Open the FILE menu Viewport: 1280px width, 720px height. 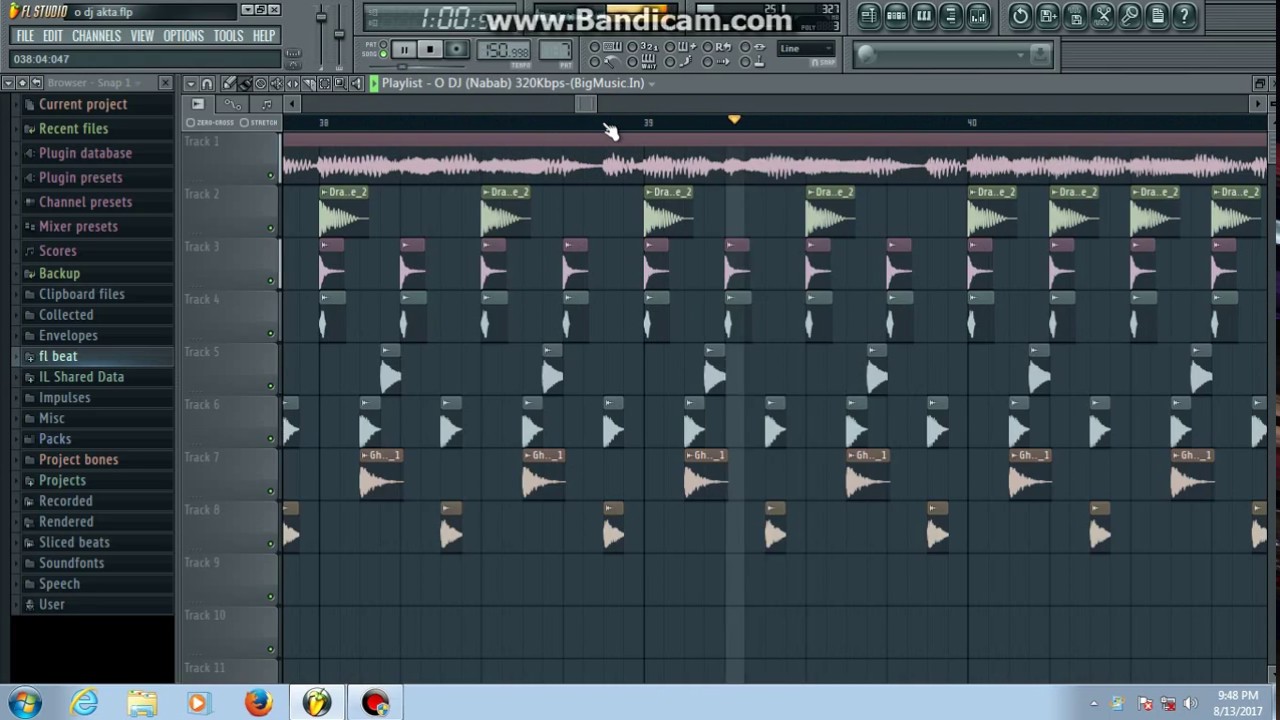[x=25, y=36]
